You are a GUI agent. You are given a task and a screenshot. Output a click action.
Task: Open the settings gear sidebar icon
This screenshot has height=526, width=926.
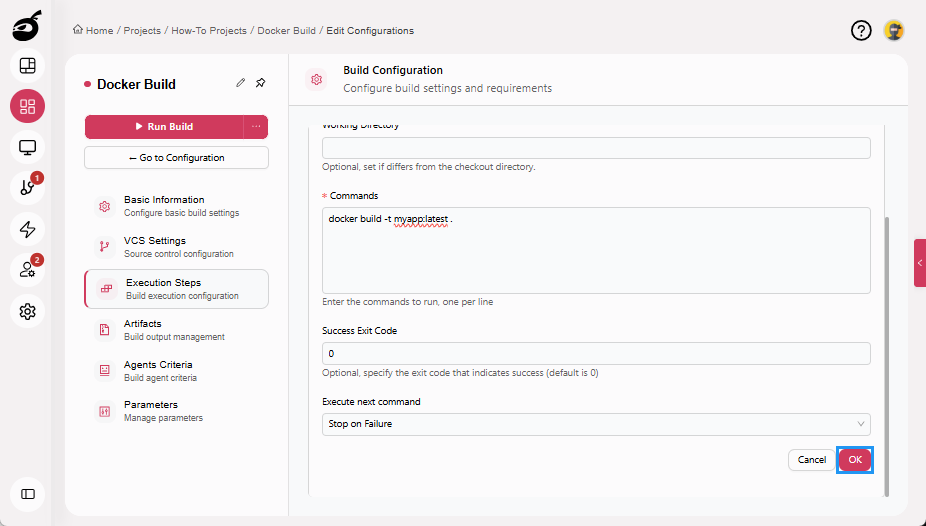27,311
